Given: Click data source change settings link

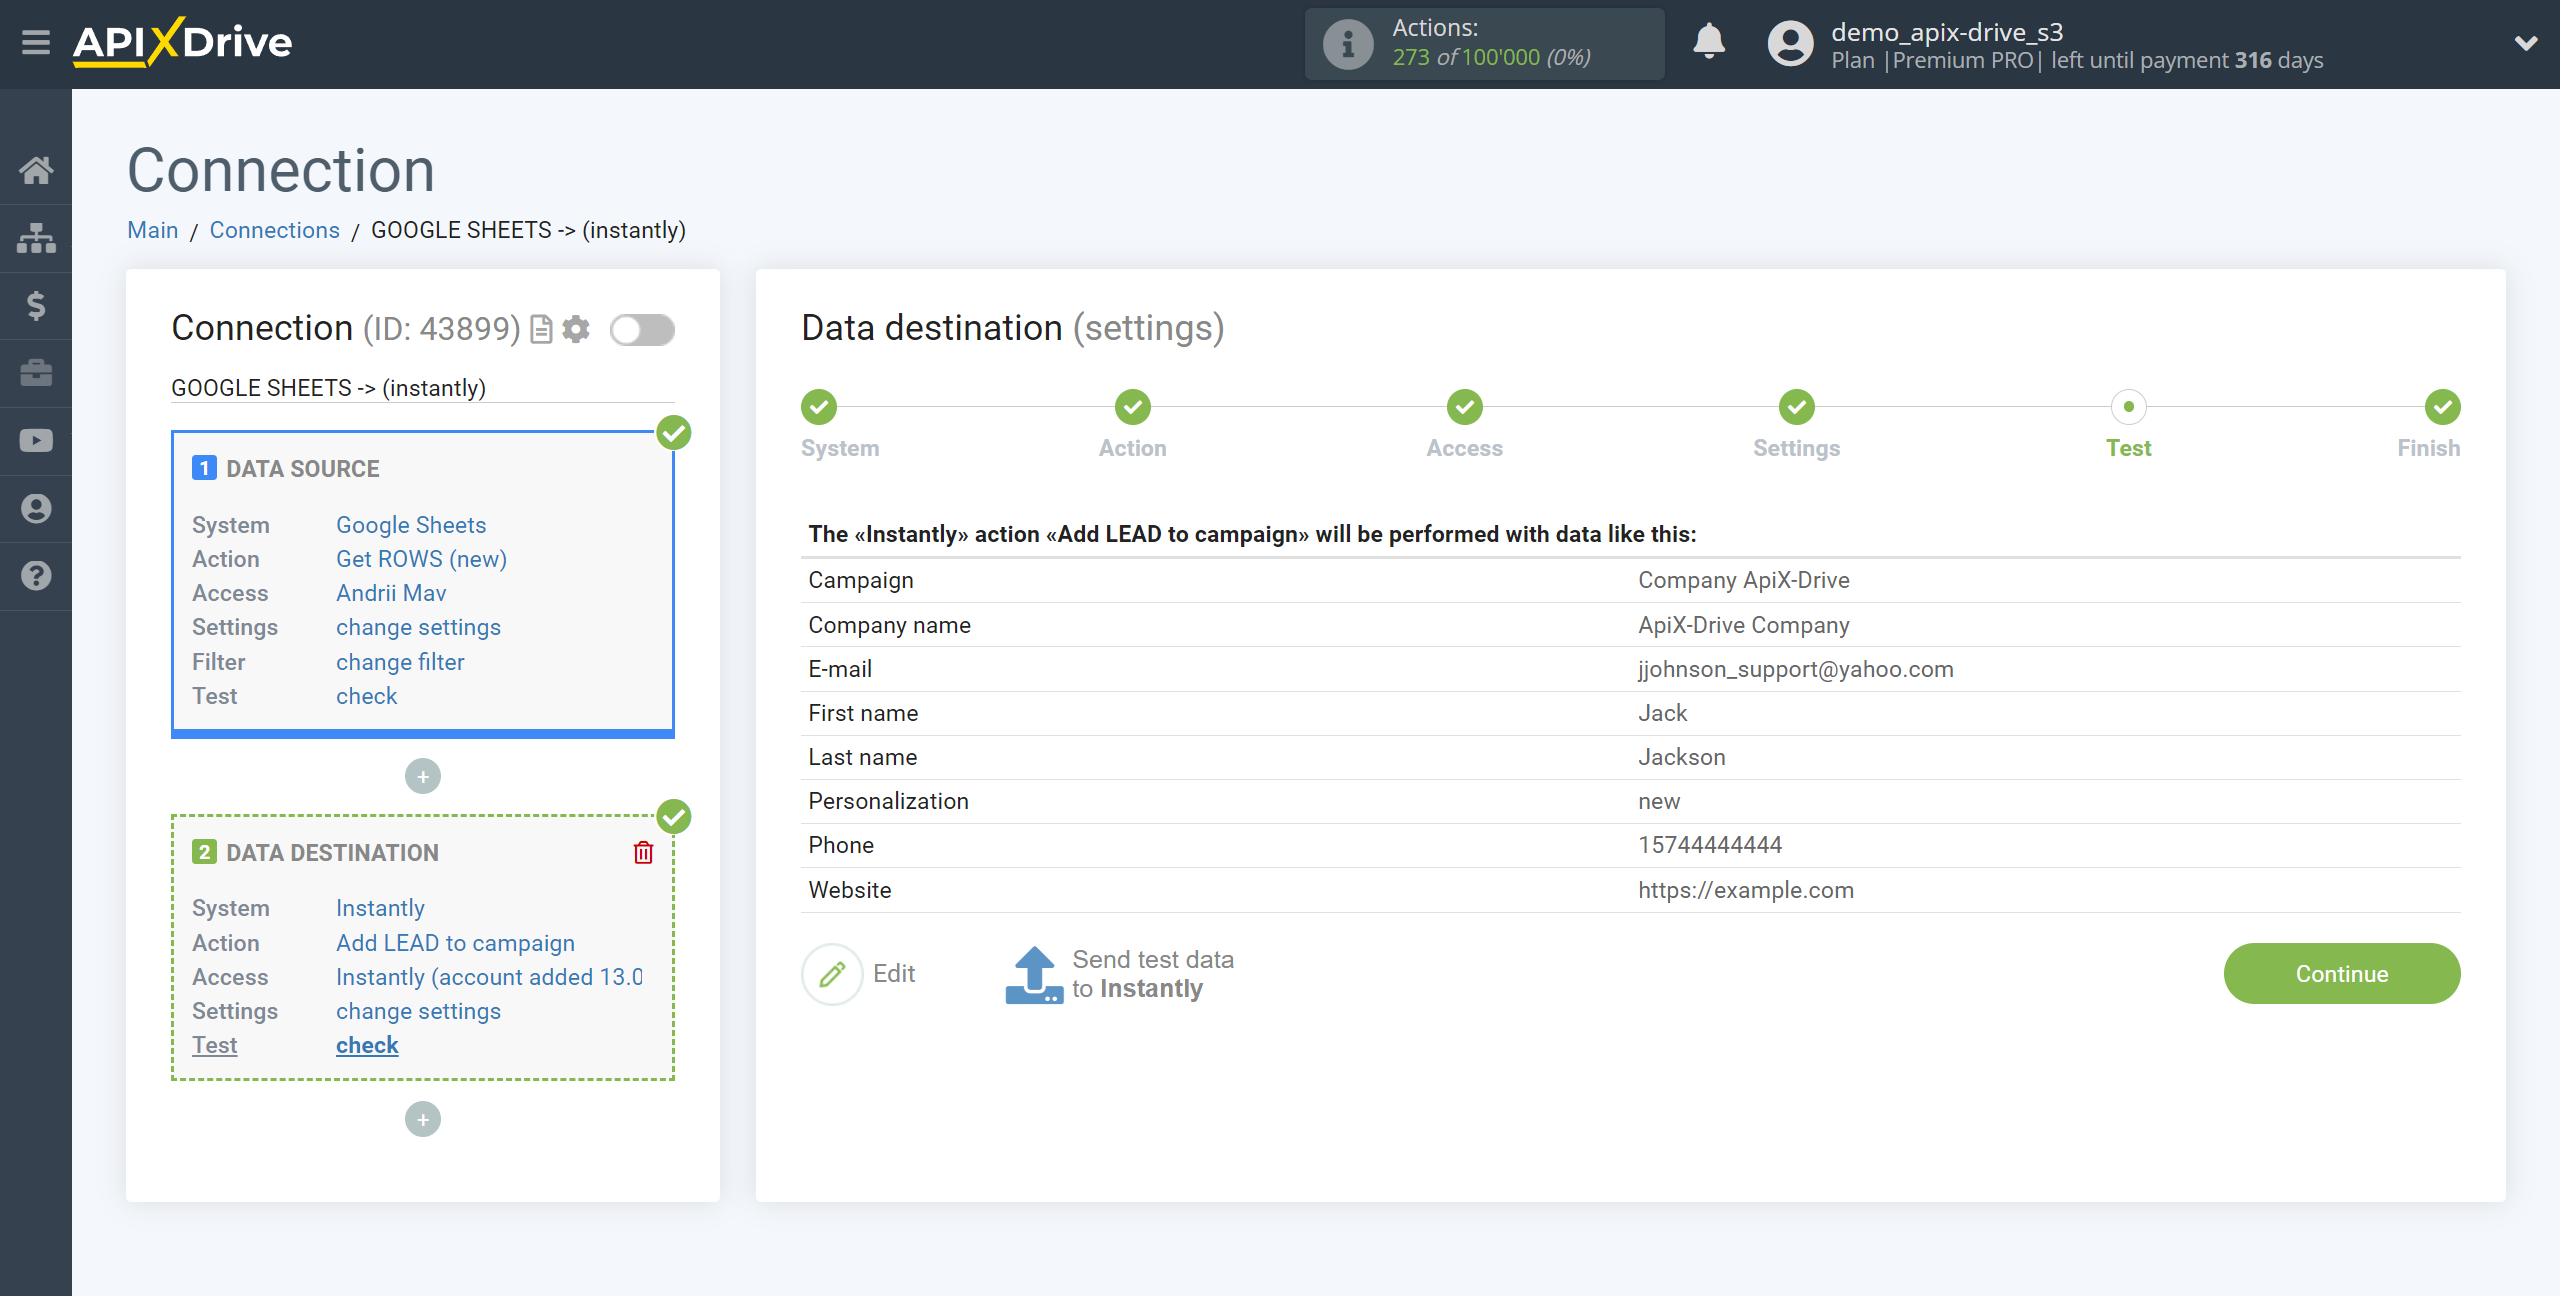Looking at the screenshot, I should pos(418,627).
